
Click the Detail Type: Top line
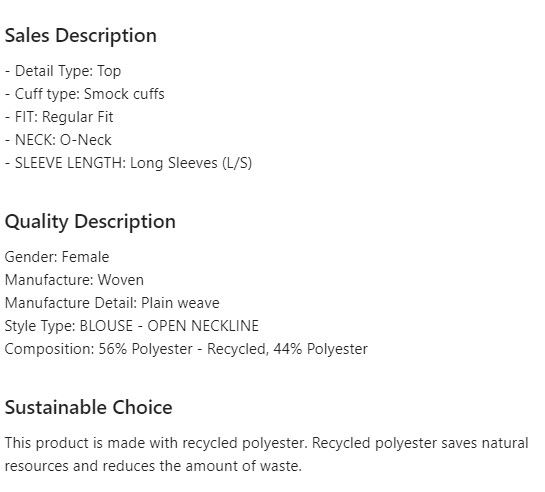tap(63, 71)
